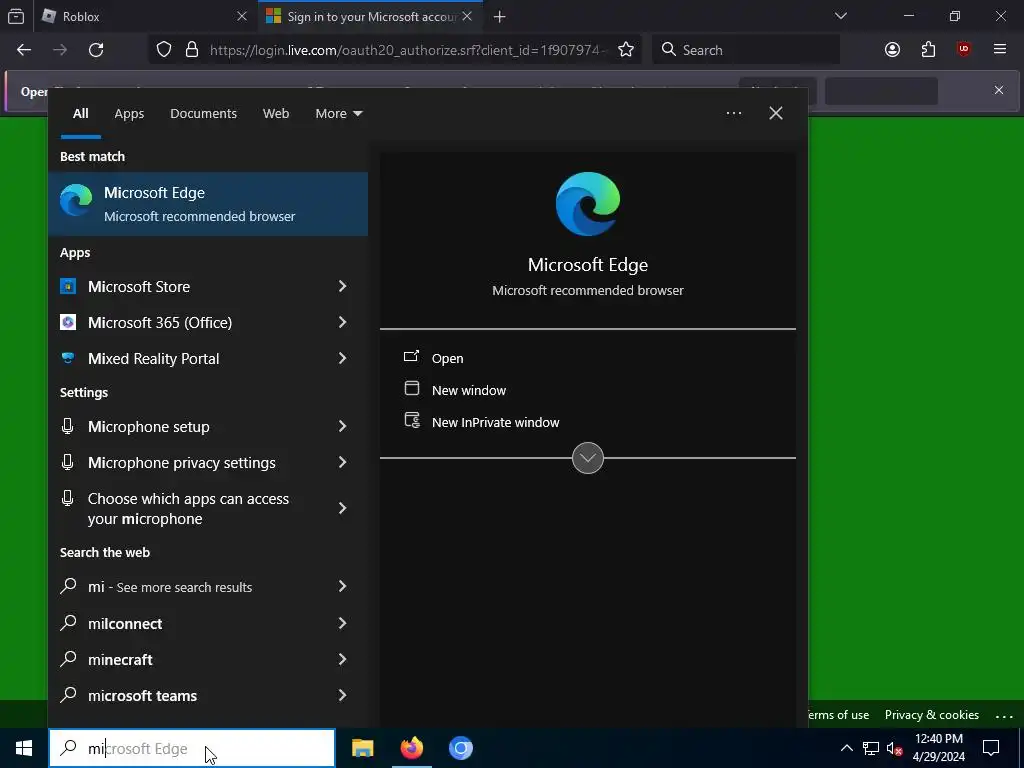The height and width of the screenshot is (768, 1024).
Task: Click the Microsoft Store app icon
Action: pos(68,286)
